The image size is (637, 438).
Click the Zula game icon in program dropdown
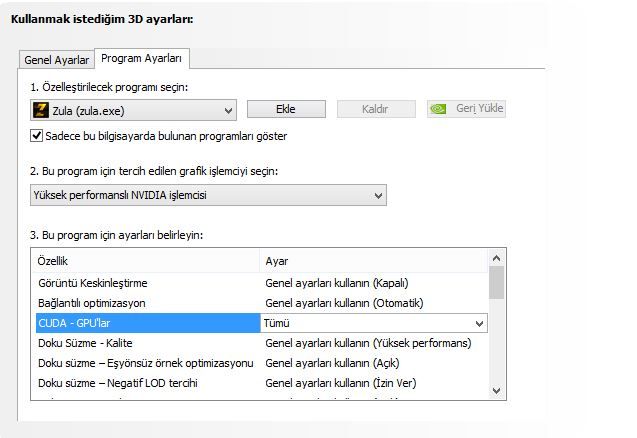coord(41,110)
